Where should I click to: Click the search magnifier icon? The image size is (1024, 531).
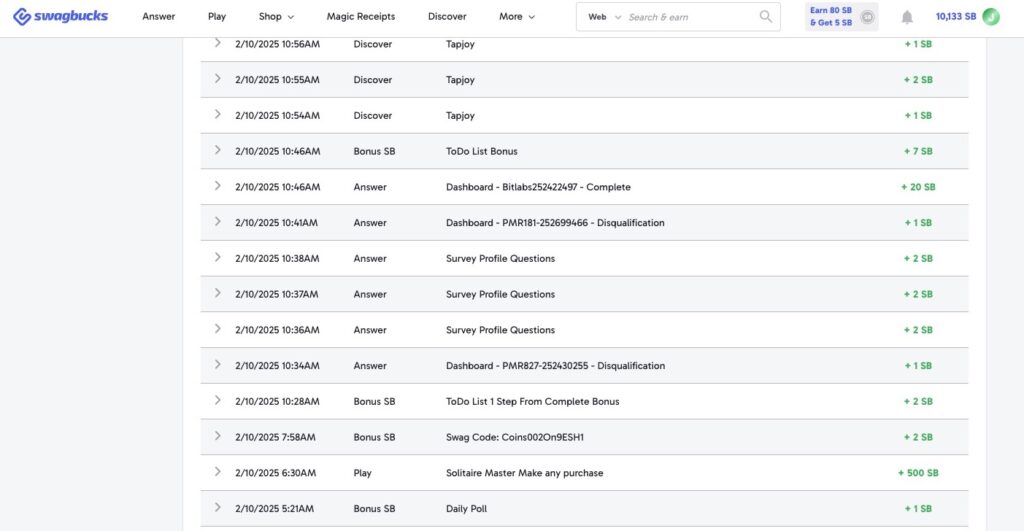[x=766, y=17]
